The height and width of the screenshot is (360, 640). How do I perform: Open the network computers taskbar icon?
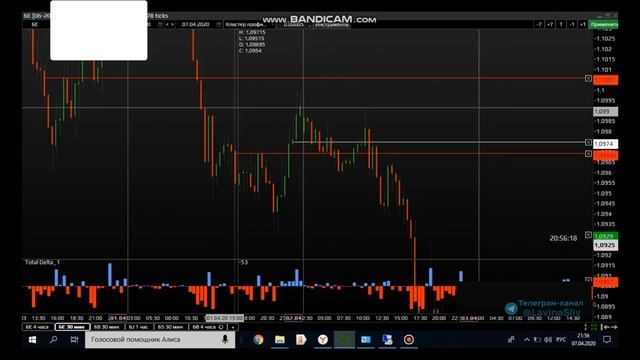387,340
